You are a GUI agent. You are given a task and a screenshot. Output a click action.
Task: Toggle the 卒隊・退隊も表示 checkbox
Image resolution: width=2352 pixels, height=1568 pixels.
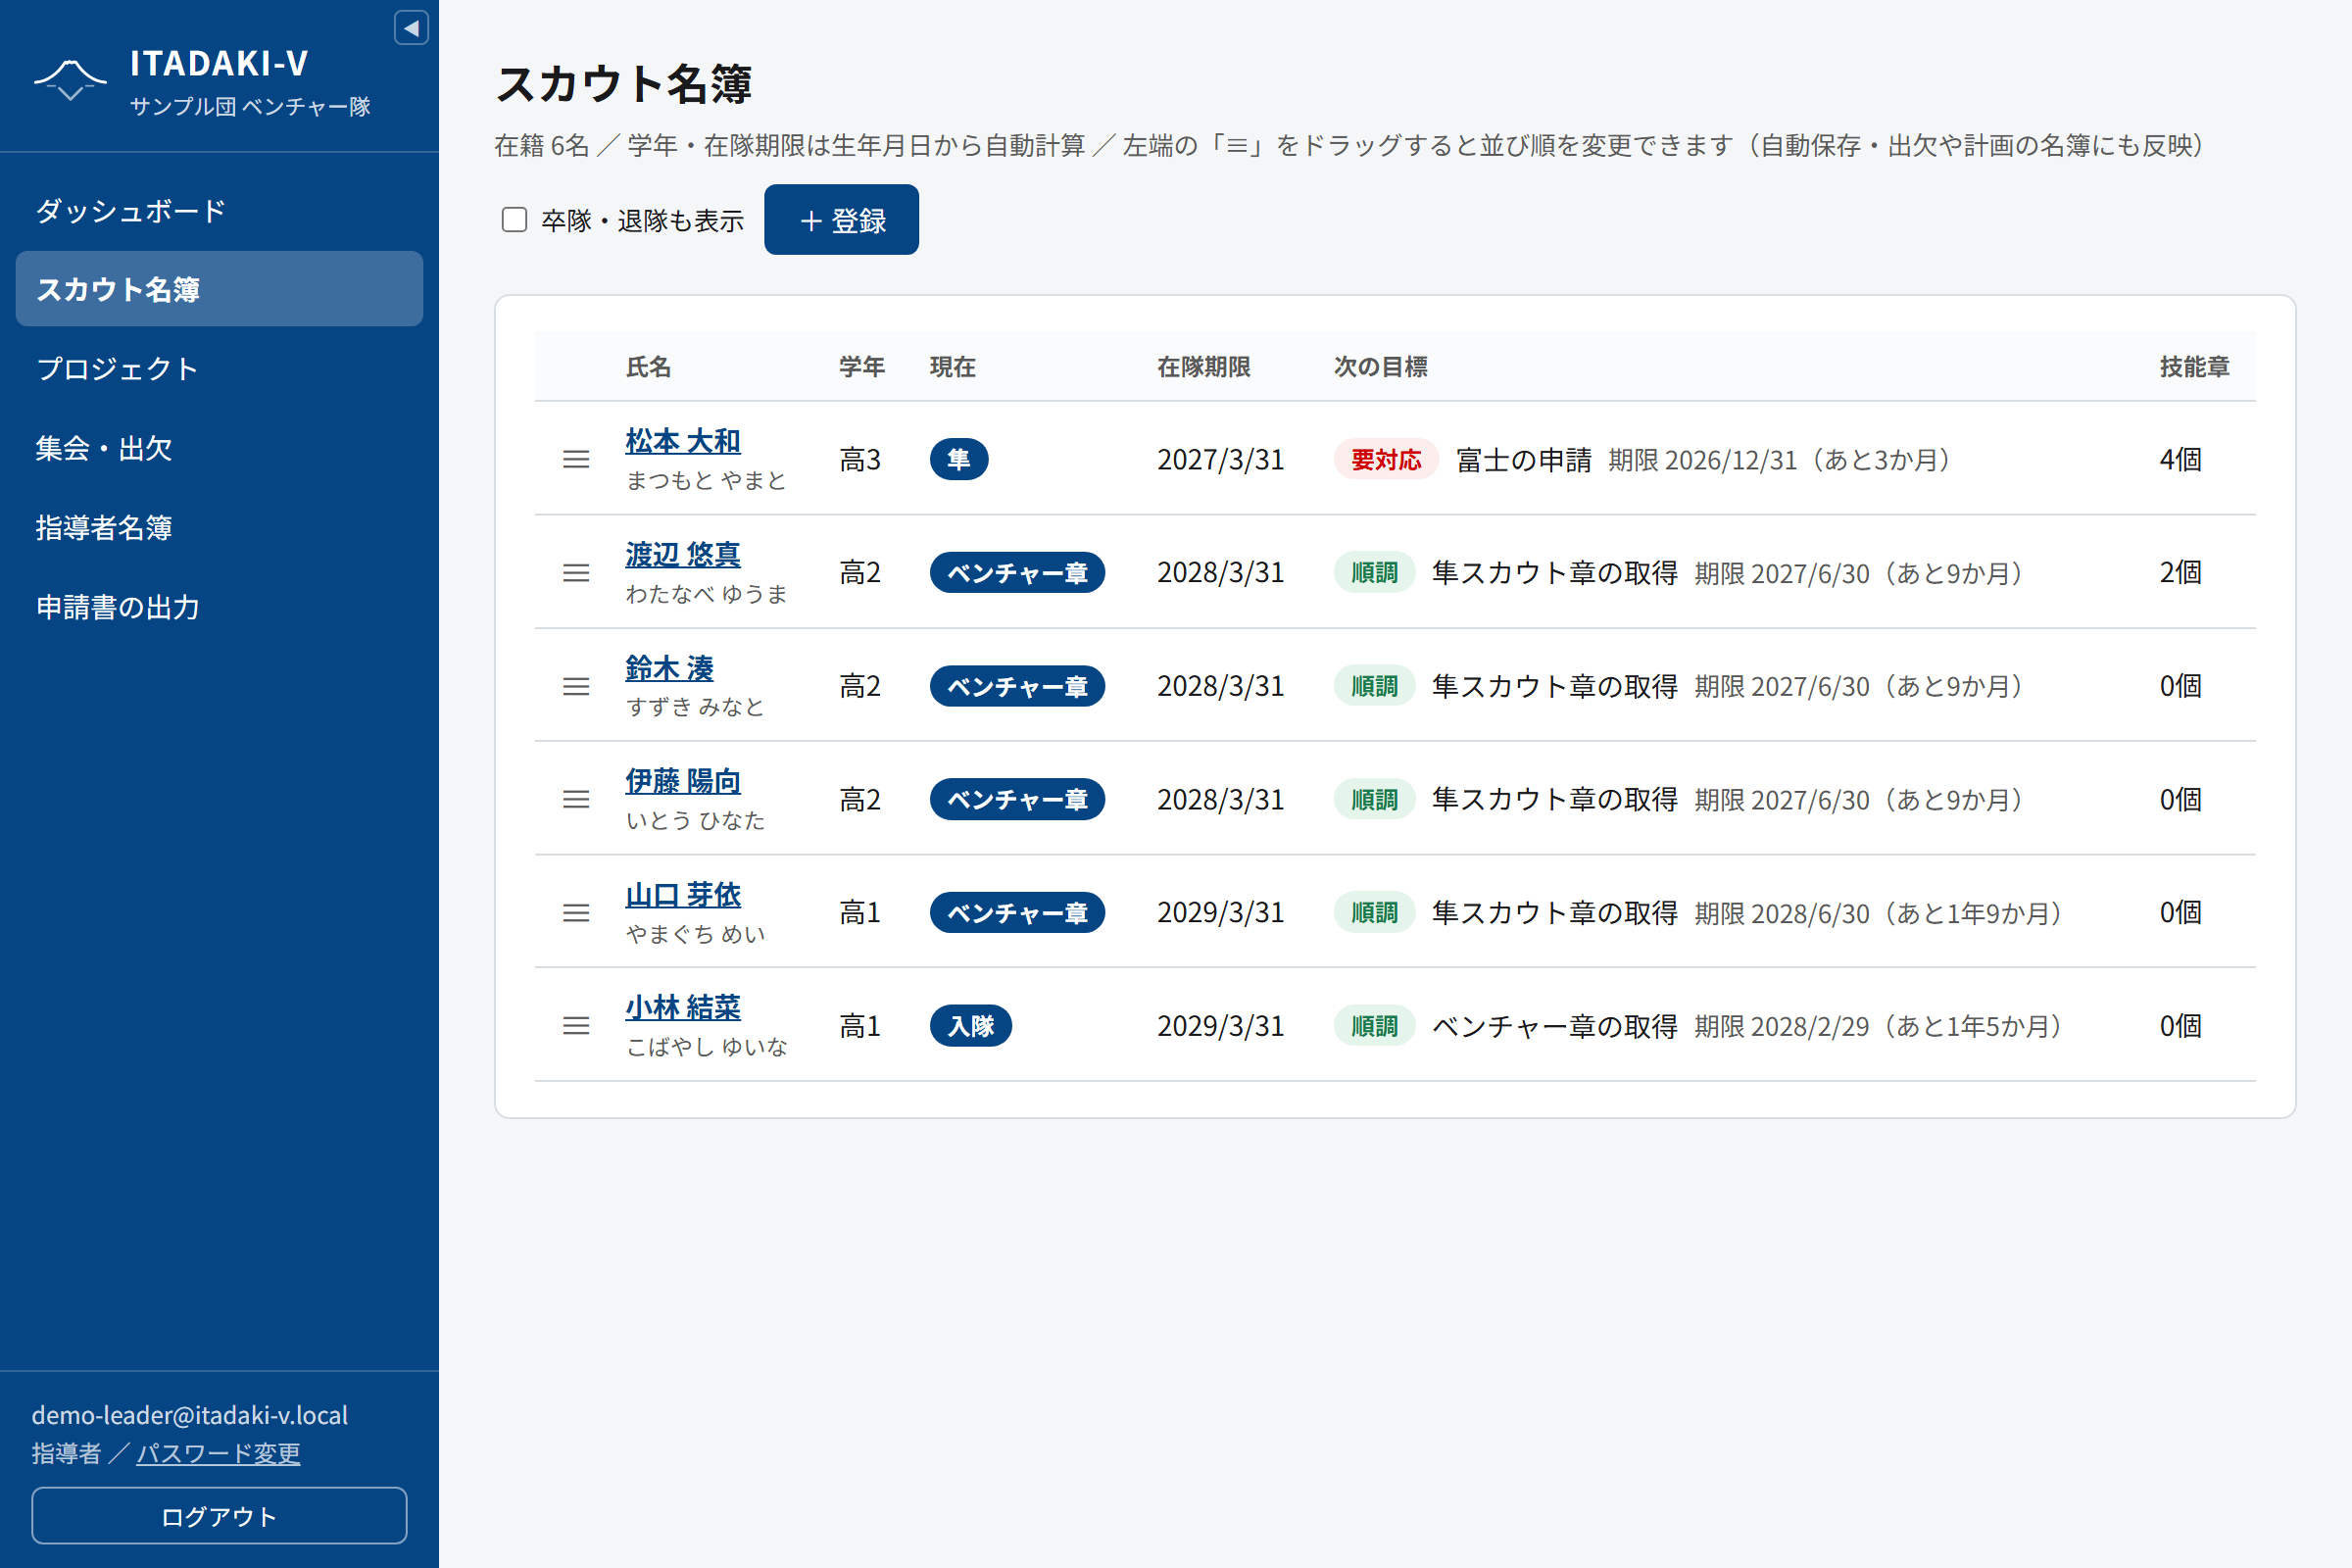tap(514, 220)
